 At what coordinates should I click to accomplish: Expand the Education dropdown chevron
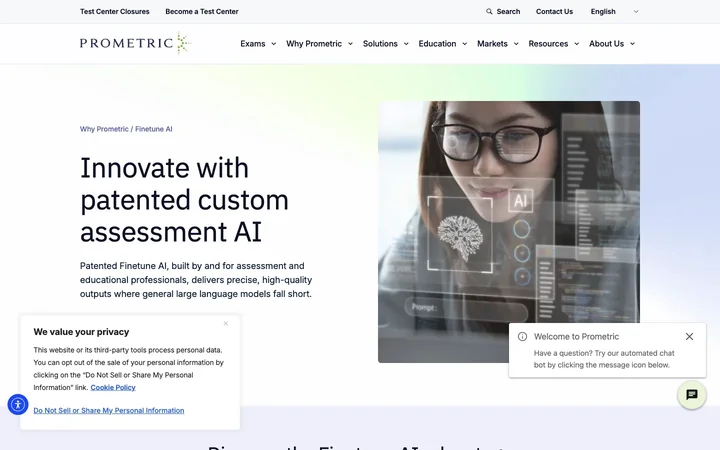[465, 44]
